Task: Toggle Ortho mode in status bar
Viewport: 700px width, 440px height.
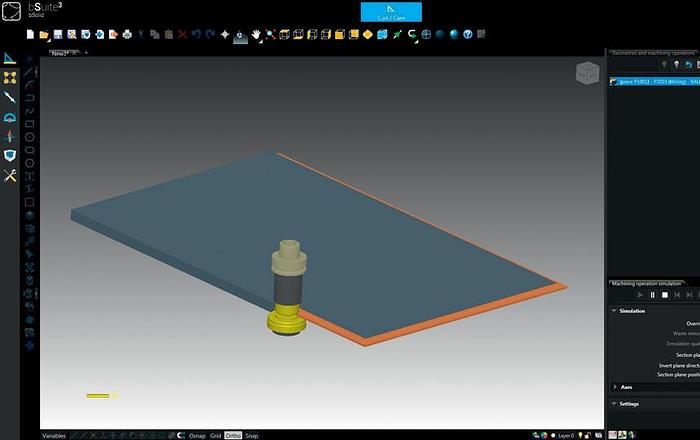Action: click(x=233, y=435)
